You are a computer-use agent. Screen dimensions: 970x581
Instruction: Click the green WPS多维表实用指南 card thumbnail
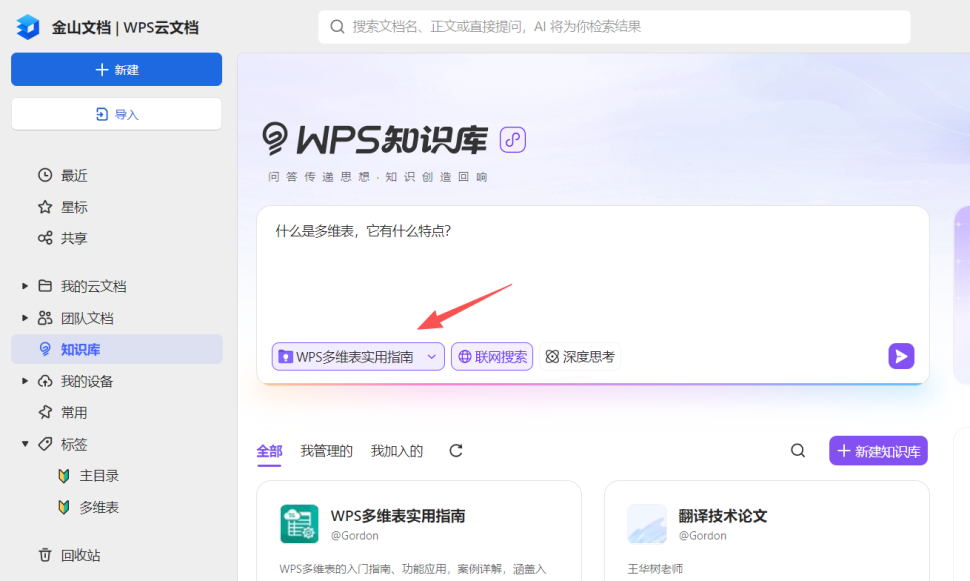point(299,523)
